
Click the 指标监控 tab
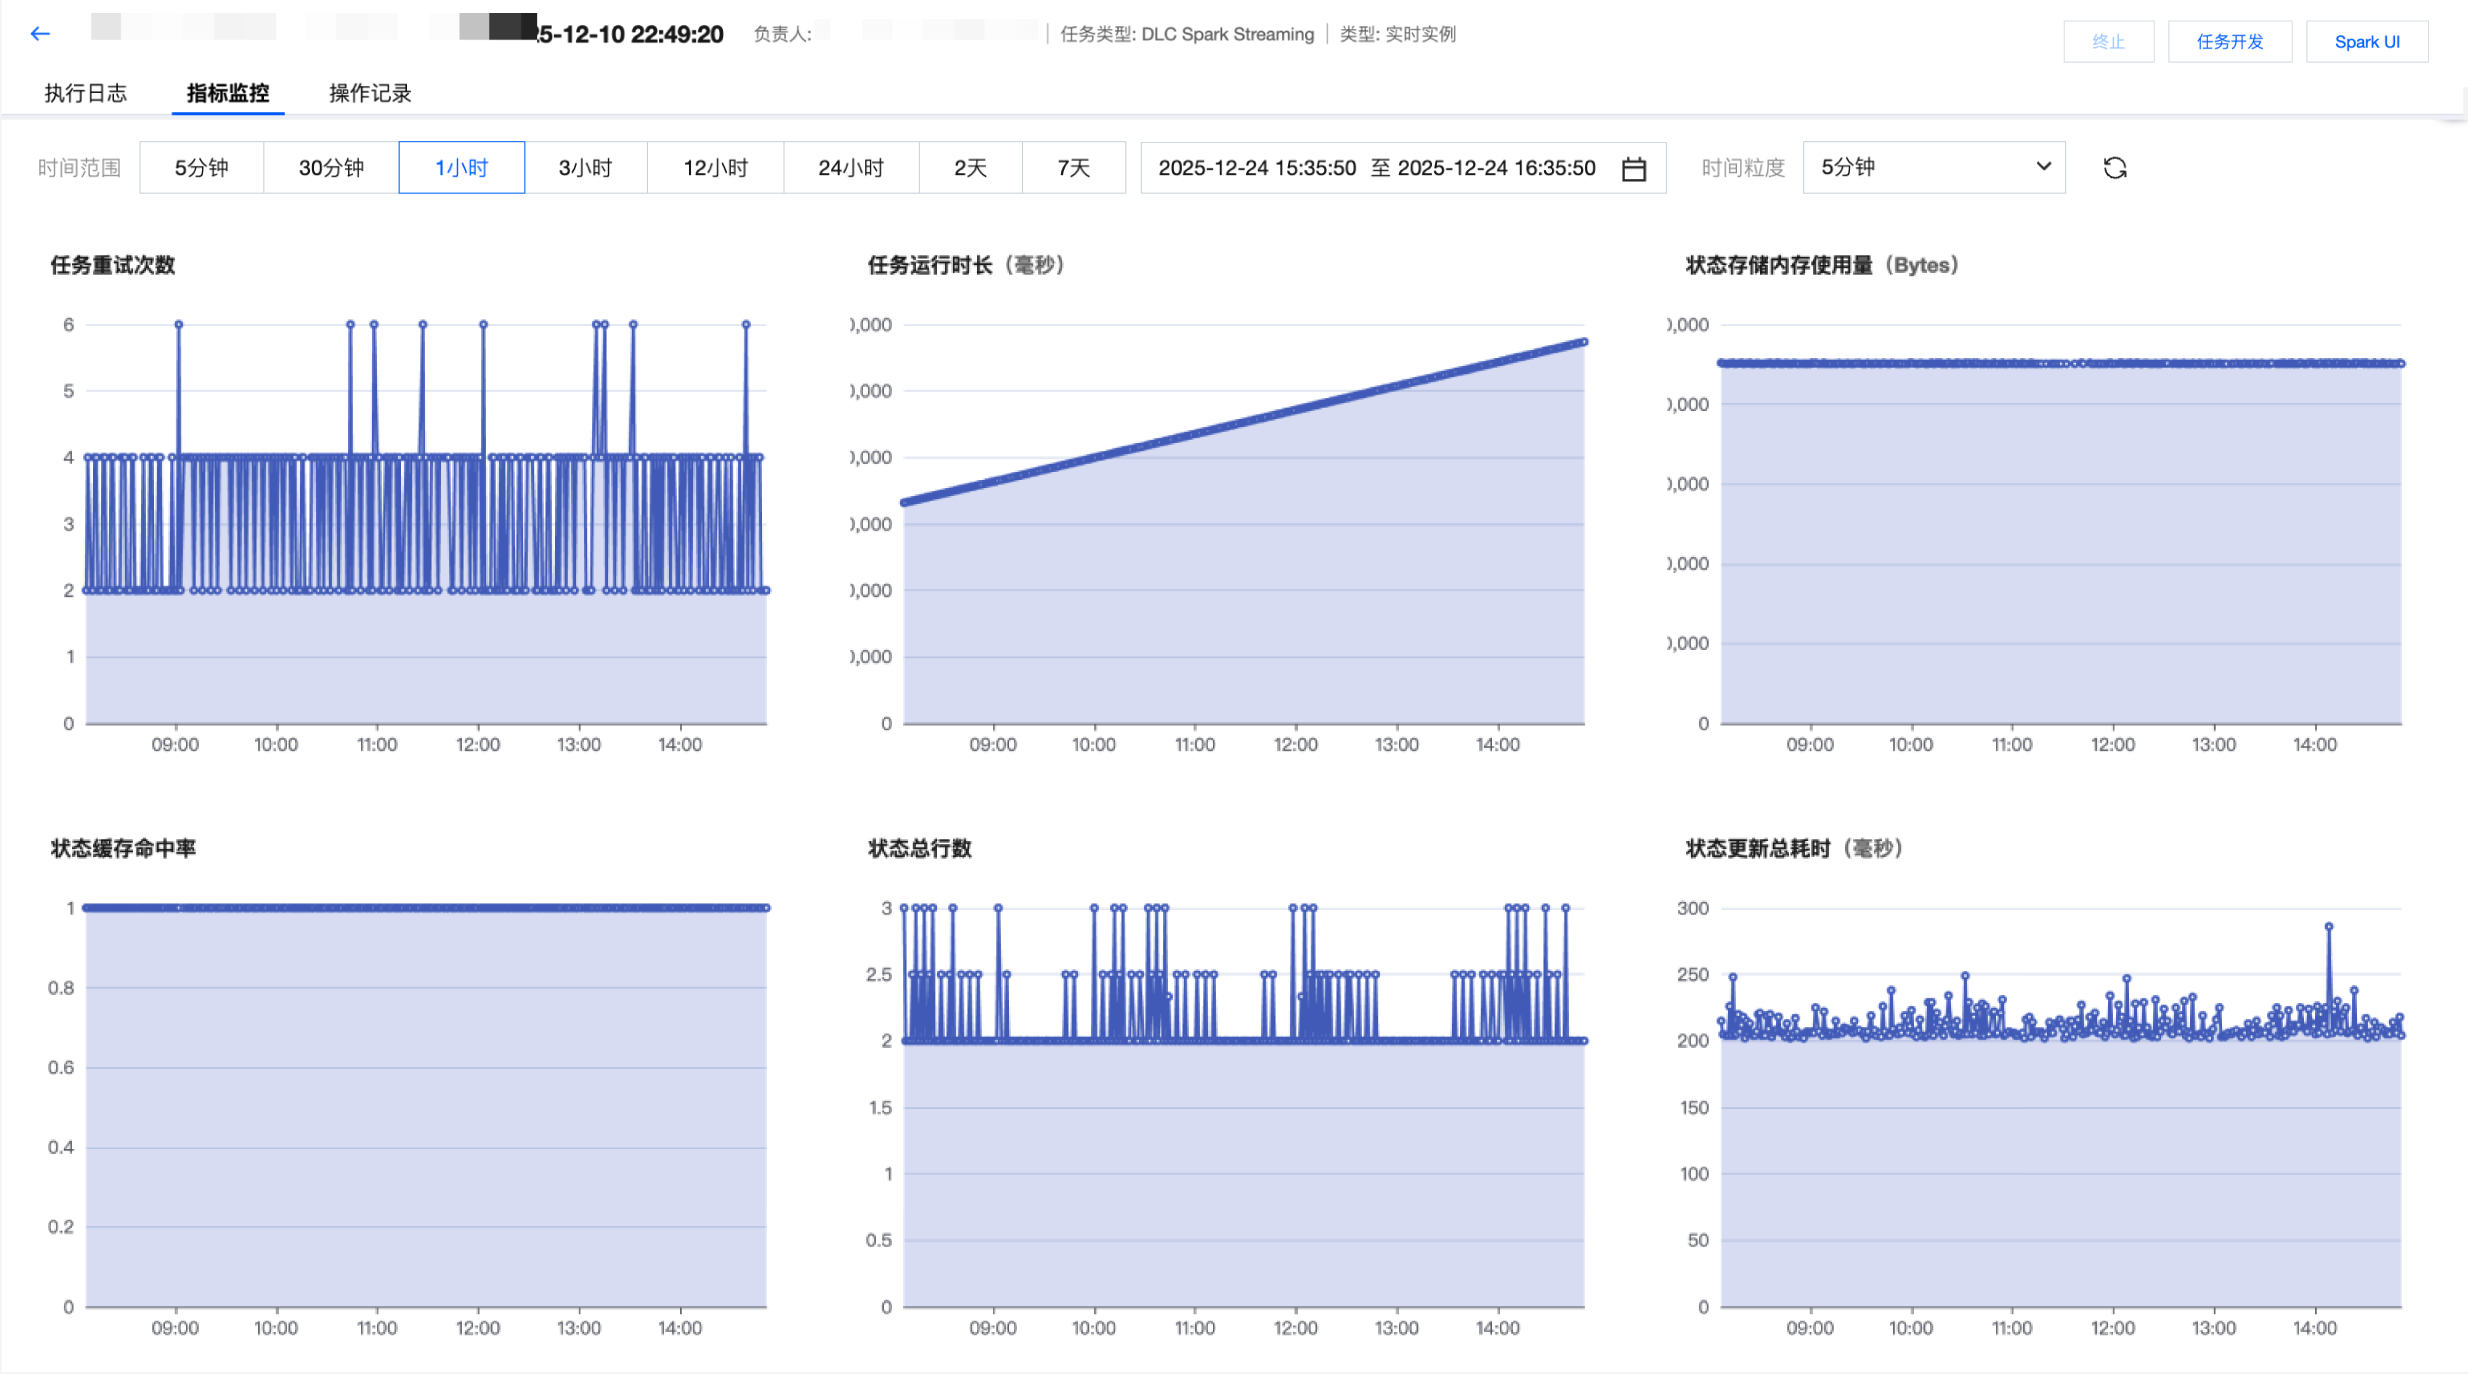(228, 93)
